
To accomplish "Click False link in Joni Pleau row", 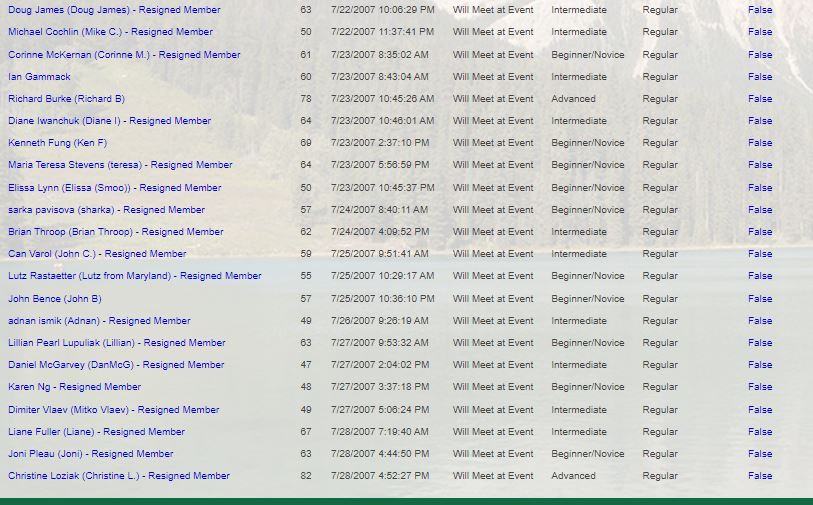I will coord(760,454).
